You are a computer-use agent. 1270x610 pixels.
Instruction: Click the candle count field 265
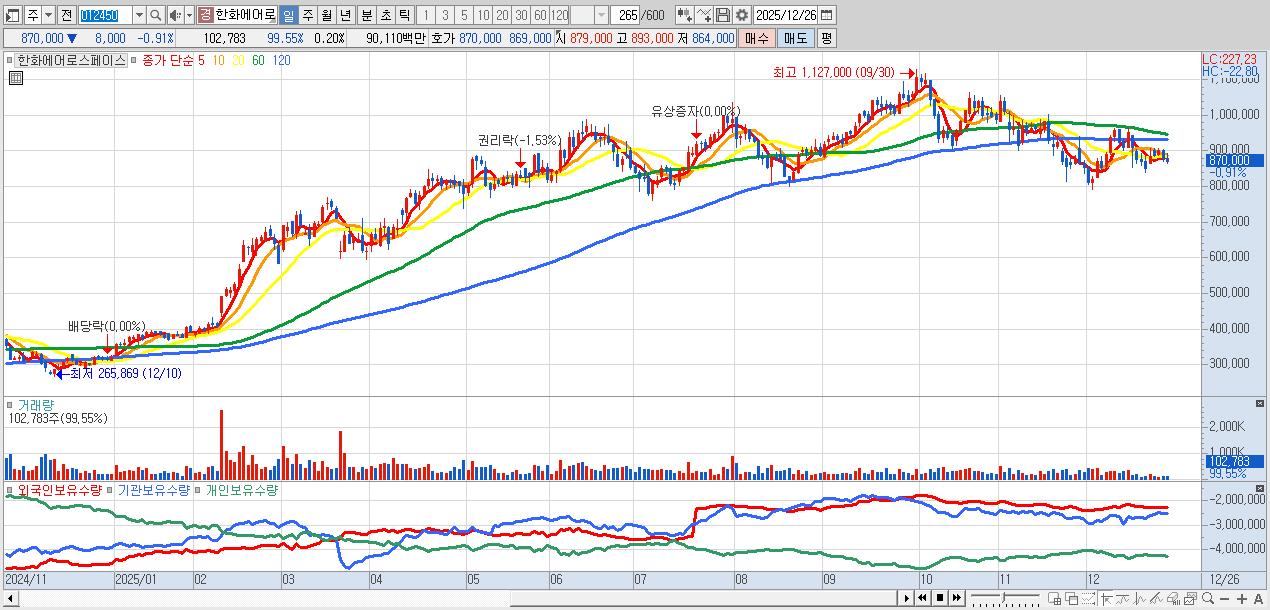point(625,15)
